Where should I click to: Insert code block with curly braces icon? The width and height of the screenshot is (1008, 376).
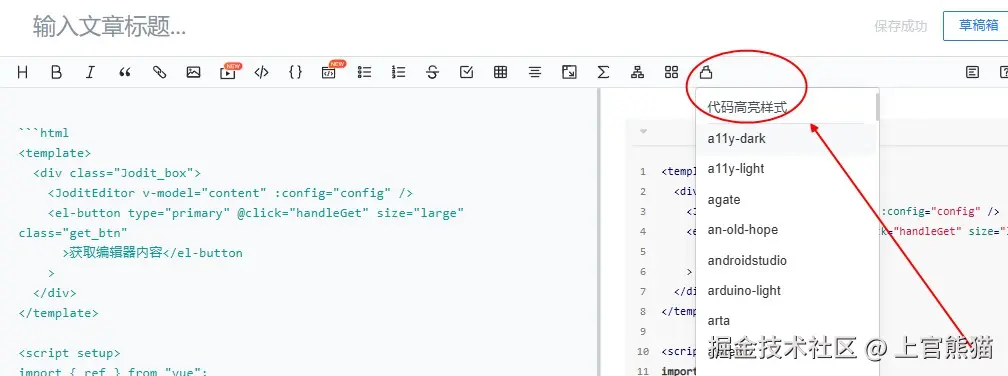tap(296, 73)
